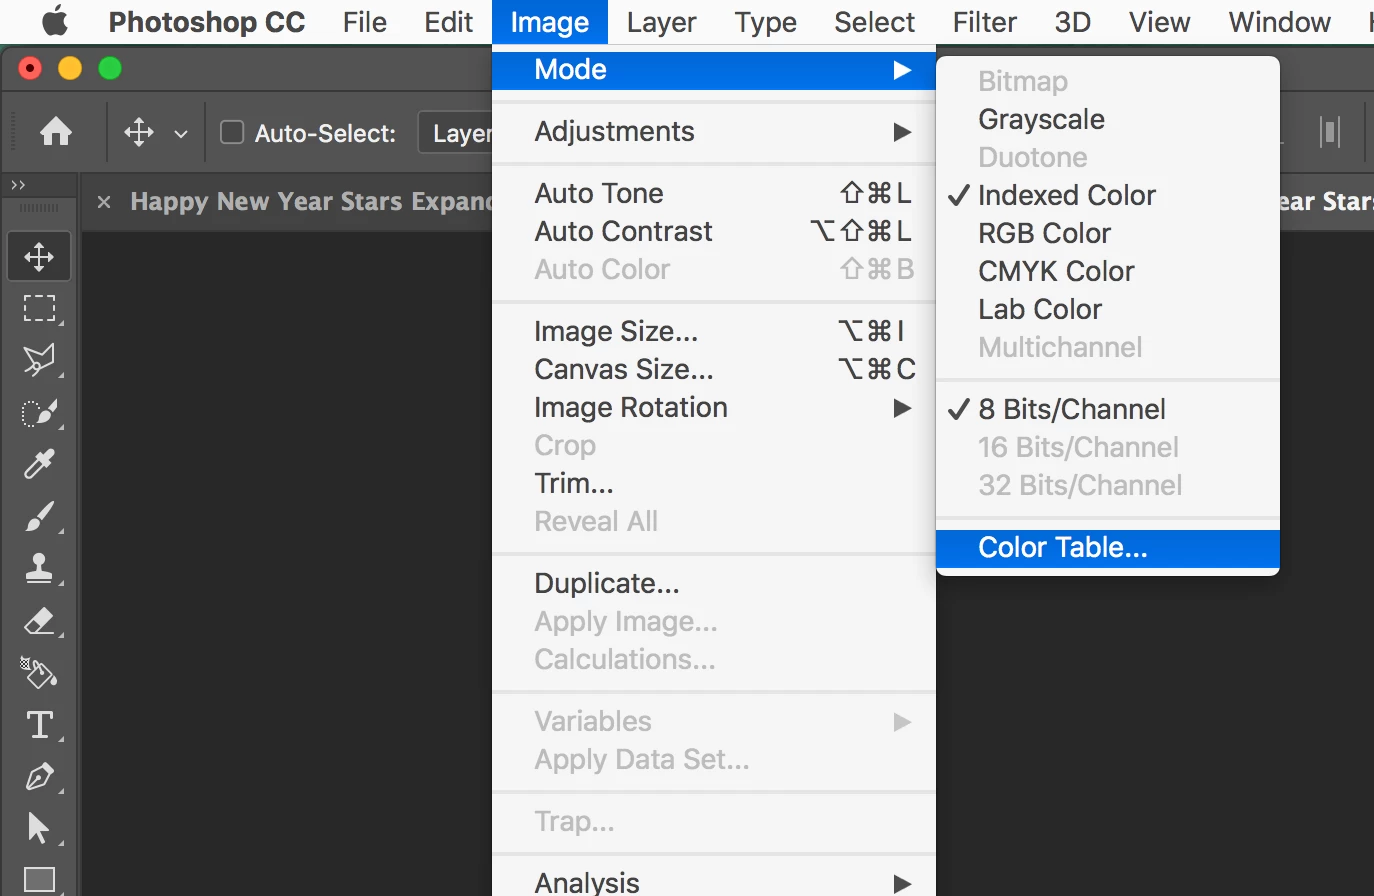The height and width of the screenshot is (896, 1374).
Task: Expand the Analysis submenu
Action: (714, 882)
